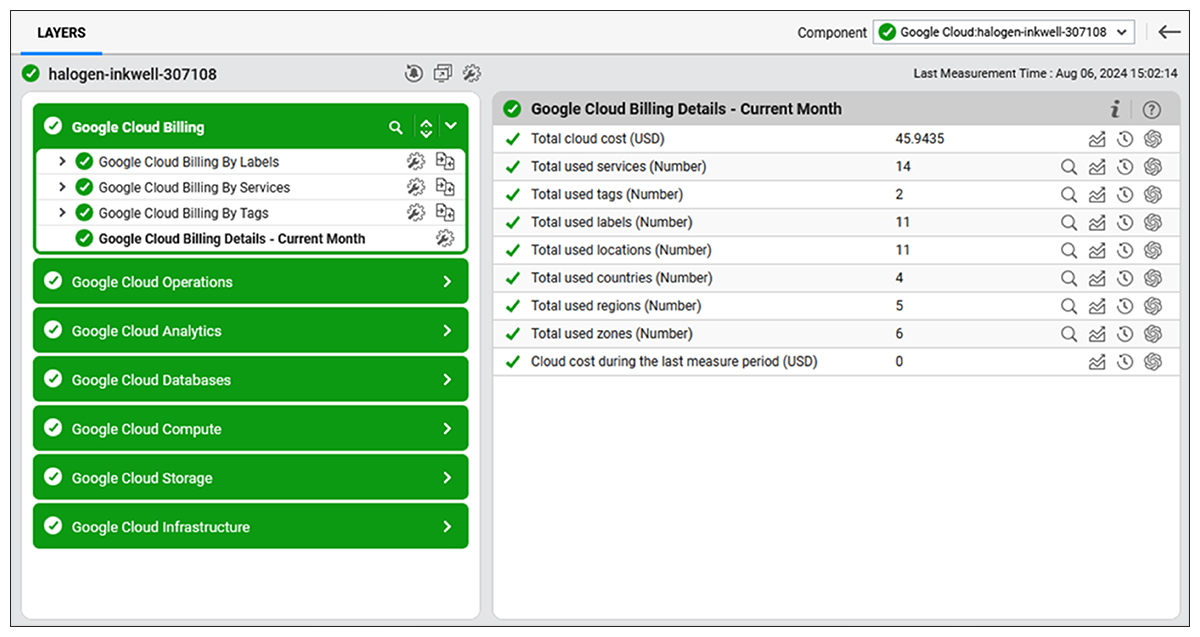Click the Total used zones (Number) label
1200x637 pixels.
[x=612, y=334]
